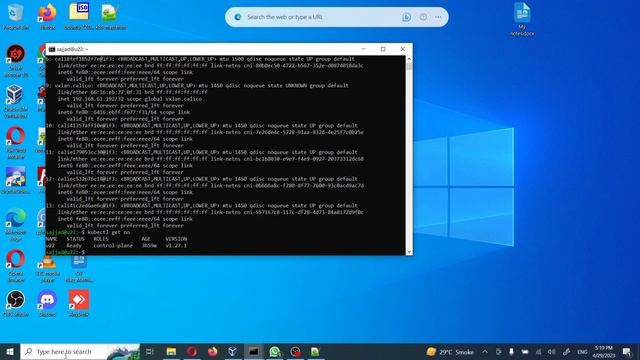Close the sajjad@u22 terminal window
The width and height of the screenshot is (640, 360).
tap(402, 49)
